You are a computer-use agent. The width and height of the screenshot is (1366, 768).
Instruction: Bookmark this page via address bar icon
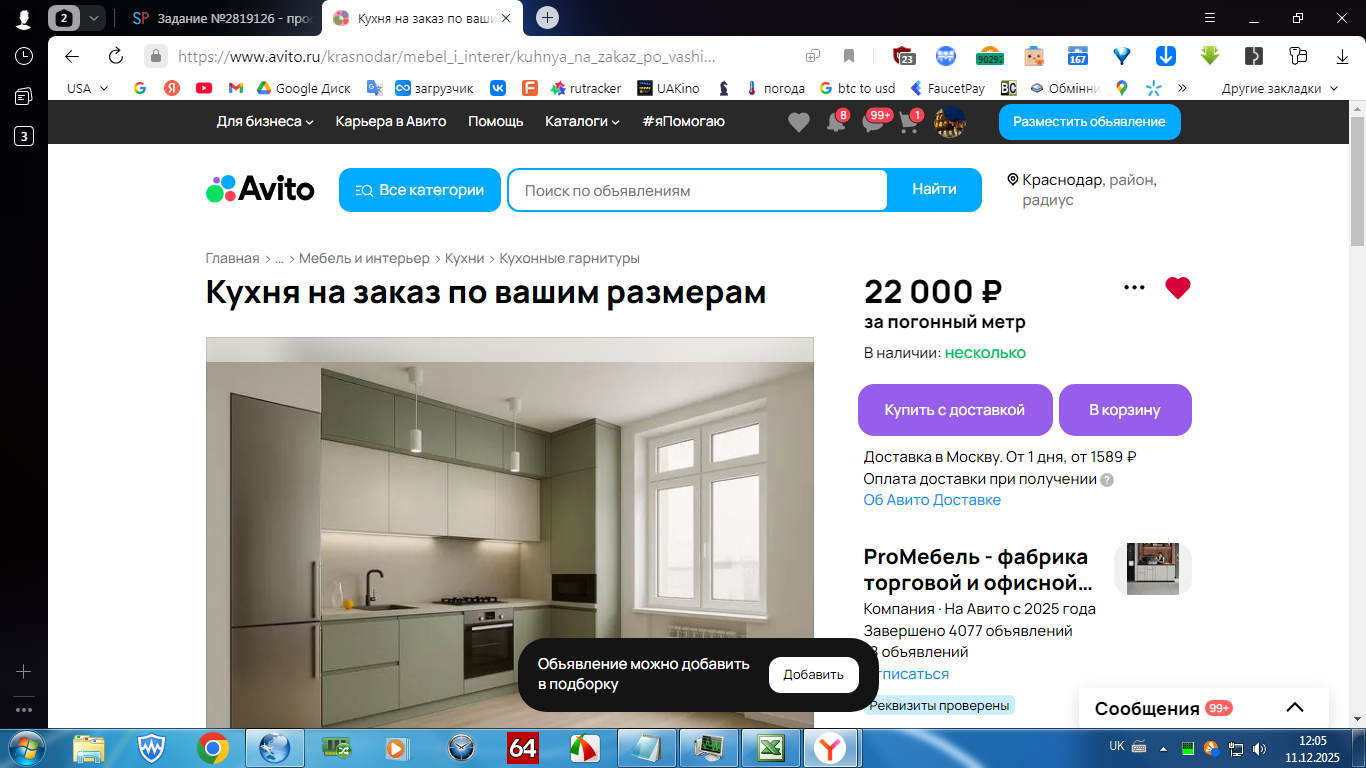click(x=849, y=56)
